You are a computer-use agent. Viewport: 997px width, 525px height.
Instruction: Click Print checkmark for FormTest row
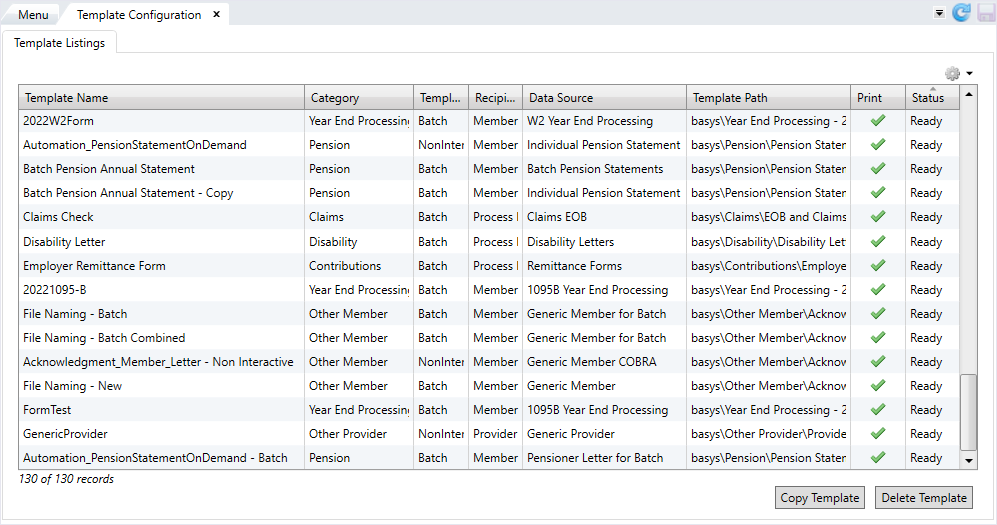(878, 410)
